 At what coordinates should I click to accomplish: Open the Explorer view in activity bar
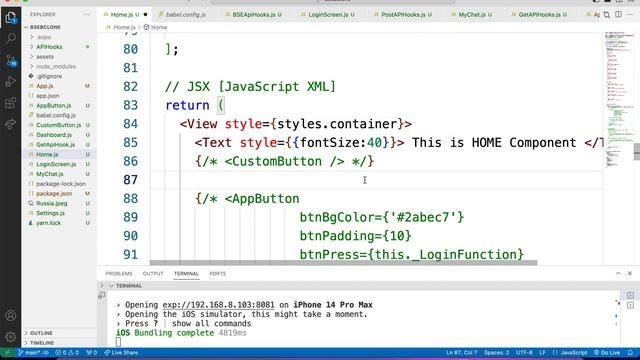click(11, 18)
